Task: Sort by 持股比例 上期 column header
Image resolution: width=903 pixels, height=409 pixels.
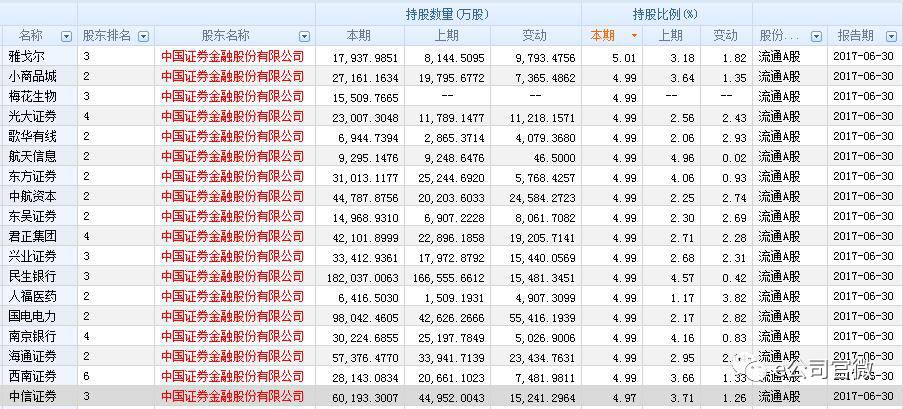Action: coord(670,36)
